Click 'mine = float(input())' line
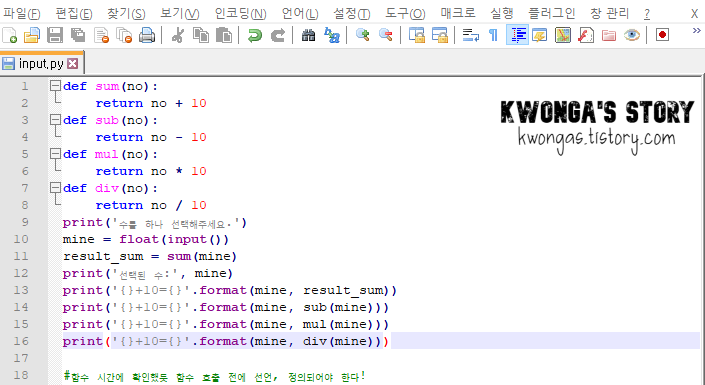Viewport: 705px width, 385px height. point(146,239)
